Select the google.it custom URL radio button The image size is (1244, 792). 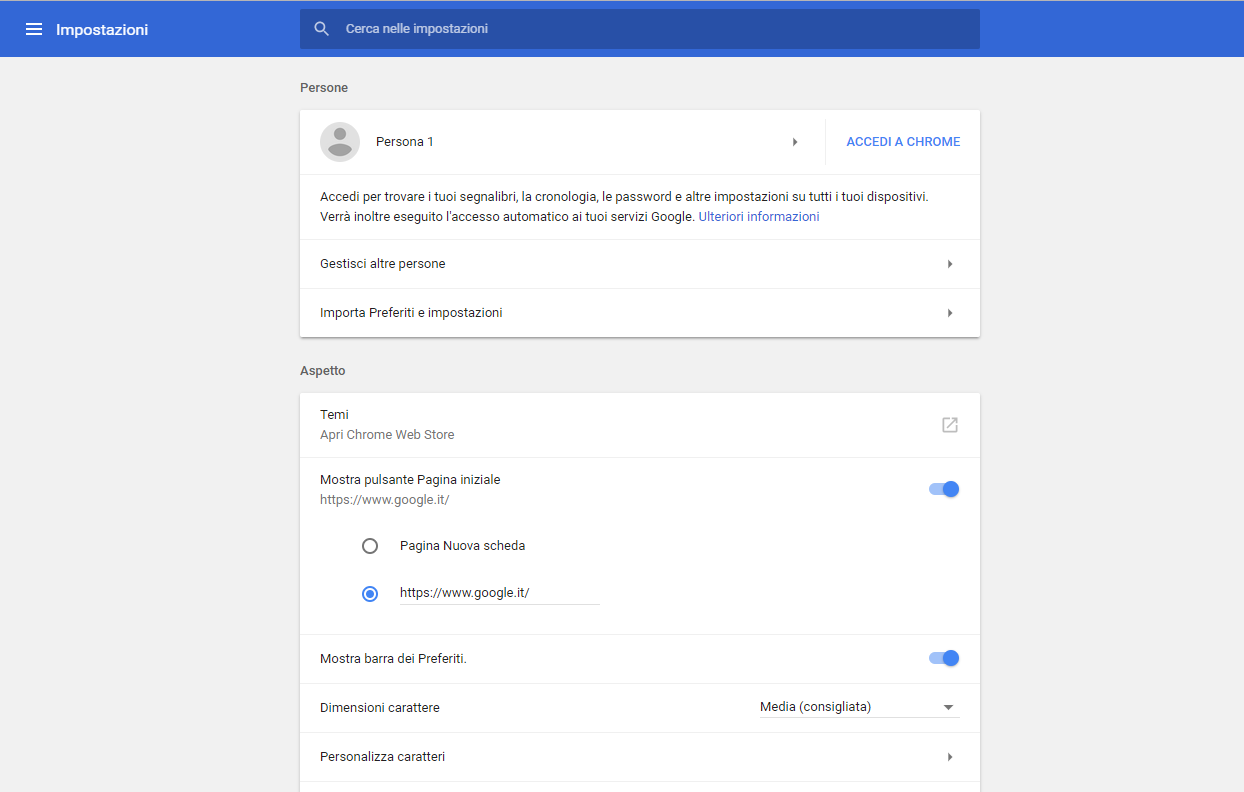pyautogui.click(x=370, y=594)
